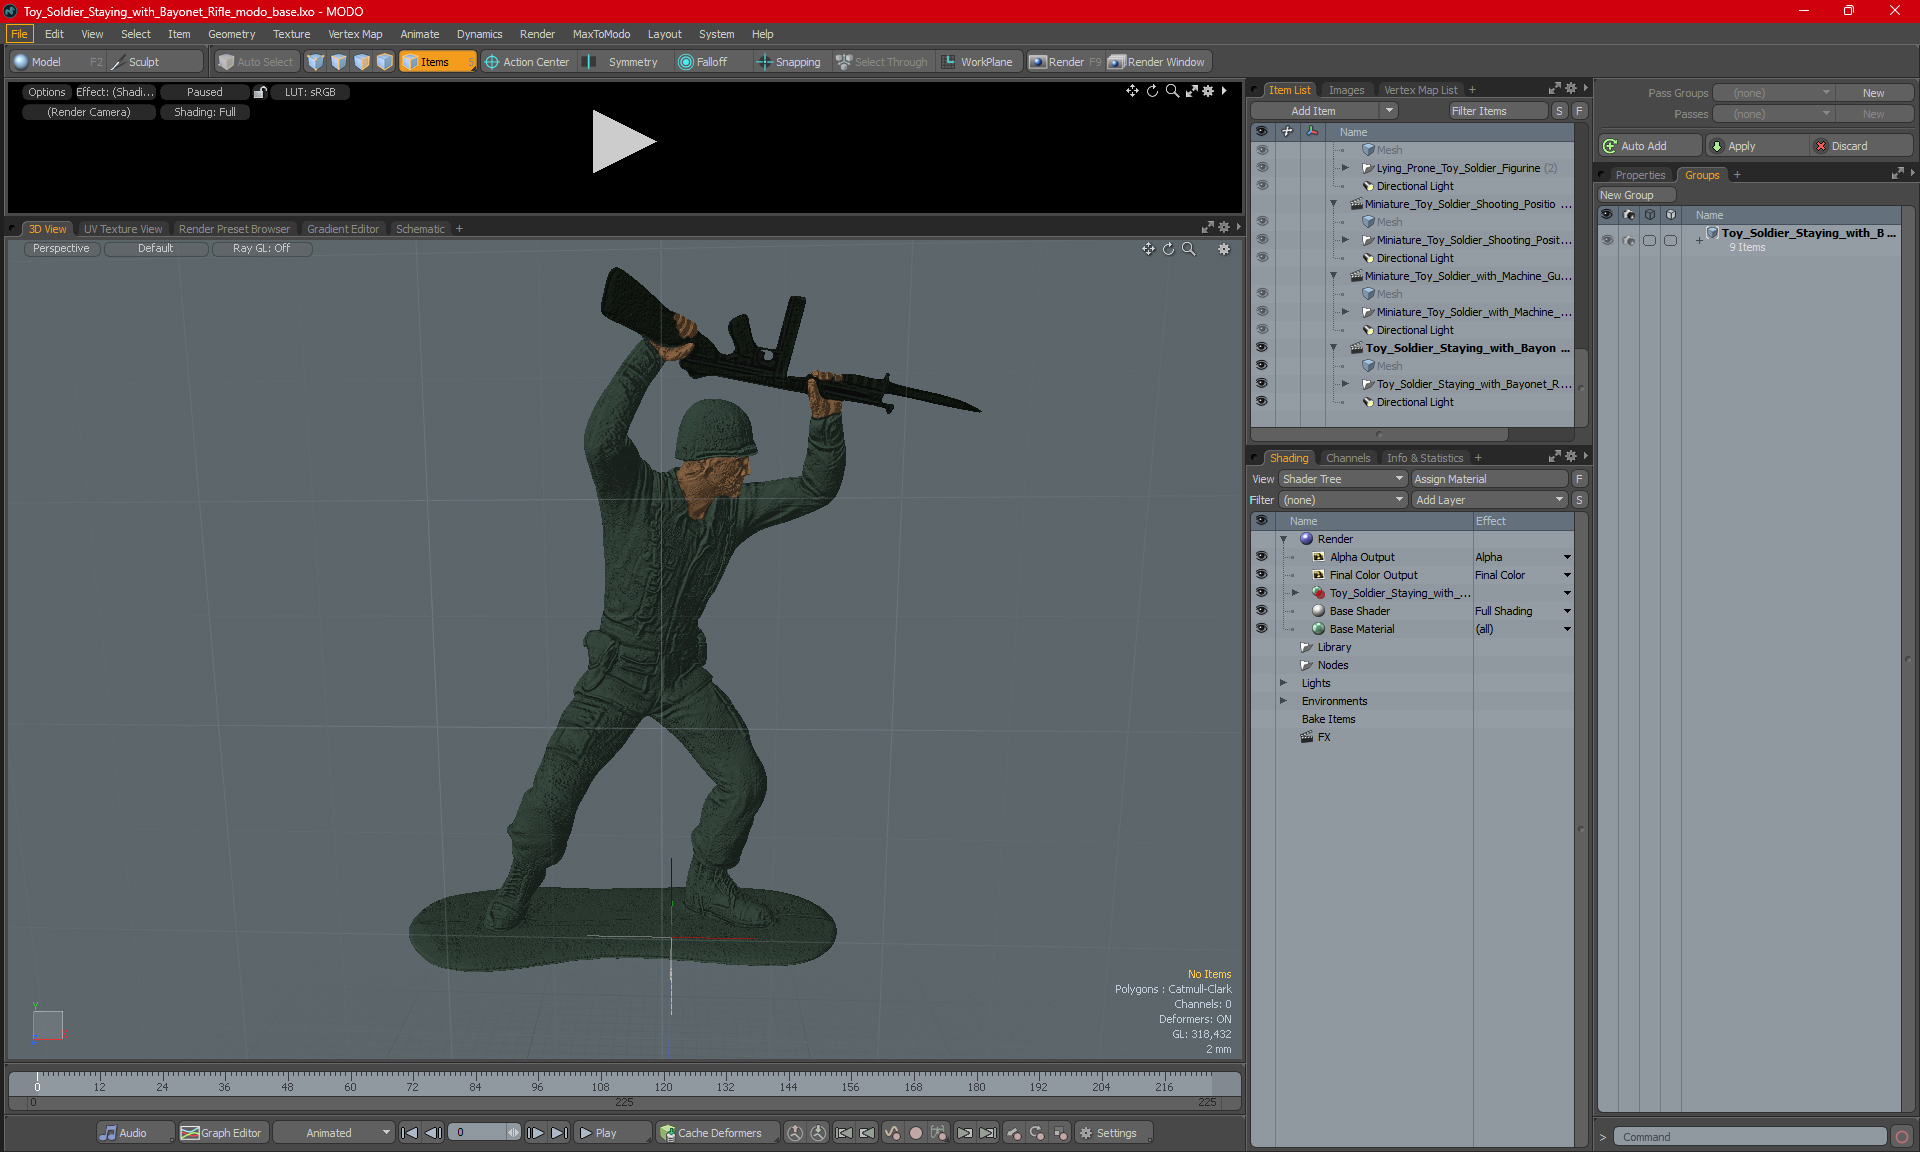The image size is (1920, 1152).
Task: Switch to the Channels tab
Action: pyautogui.click(x=1348, y=458)
